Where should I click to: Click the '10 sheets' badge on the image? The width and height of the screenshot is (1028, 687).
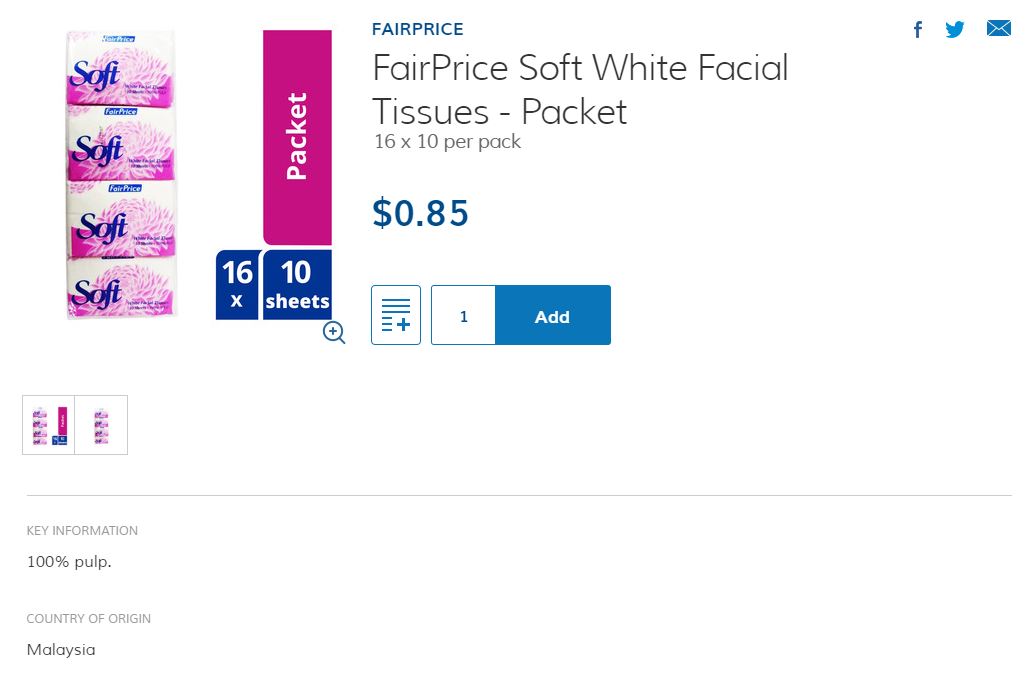click(x=297, y=283)
